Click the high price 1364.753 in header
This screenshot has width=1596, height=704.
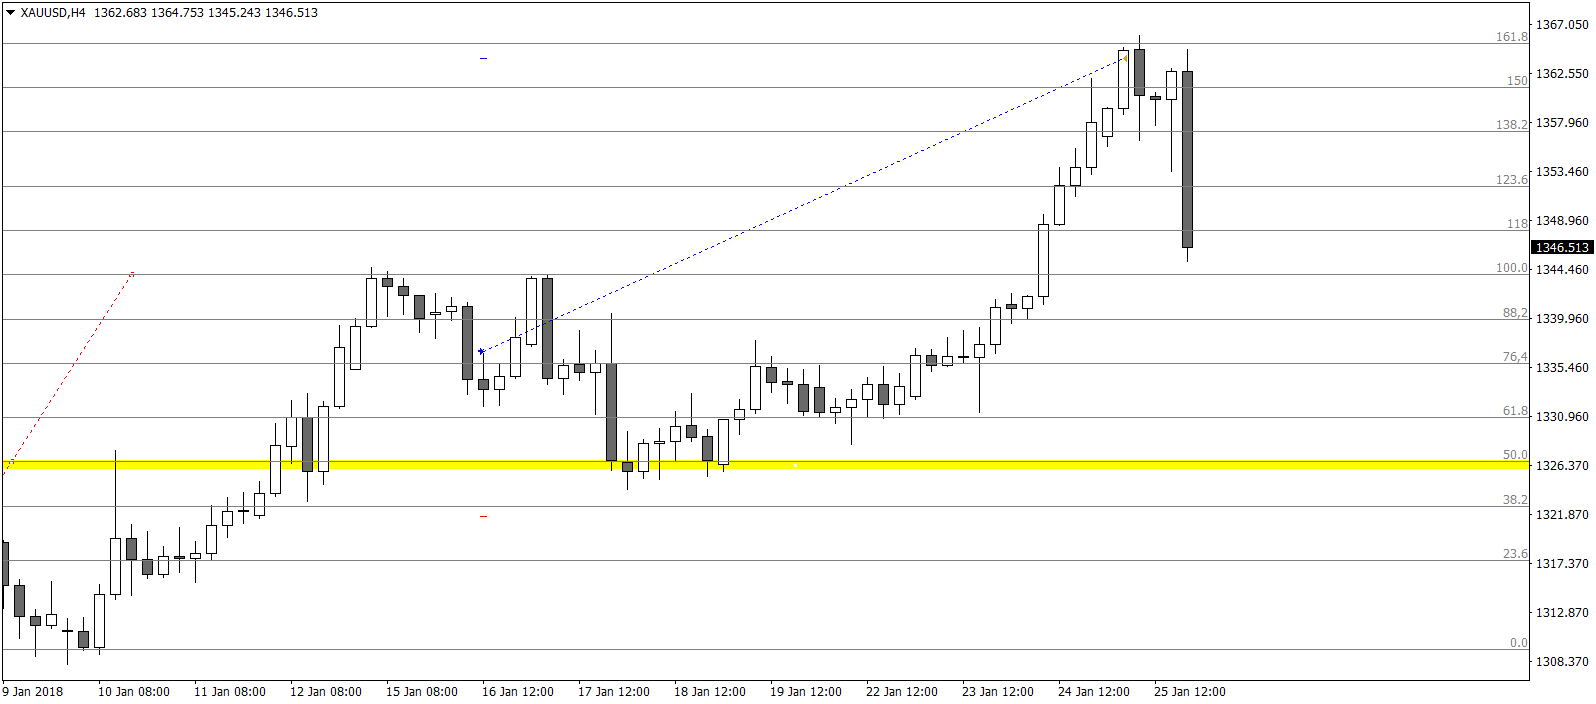pyautogui.click(x=177, y=13)
